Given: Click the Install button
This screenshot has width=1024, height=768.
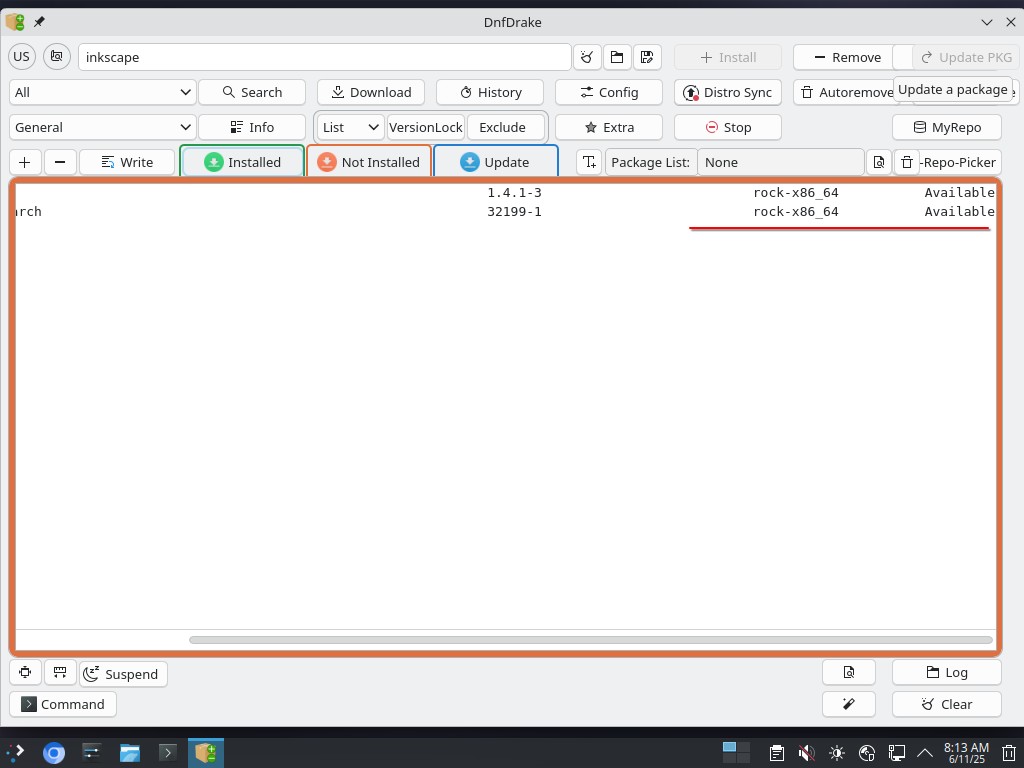Looking at the screenshot, I should [x=728, y=57].
